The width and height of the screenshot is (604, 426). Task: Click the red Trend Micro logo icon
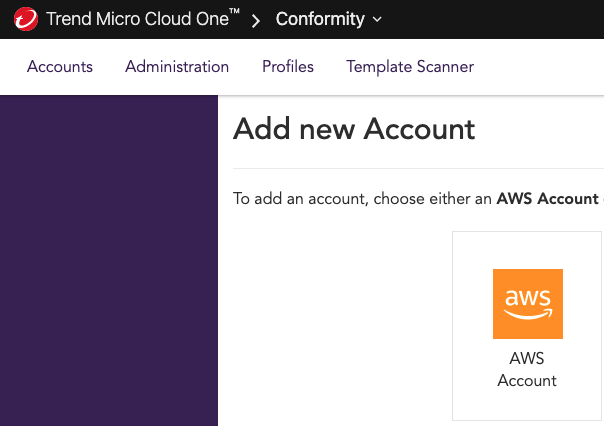pos(26,19)
